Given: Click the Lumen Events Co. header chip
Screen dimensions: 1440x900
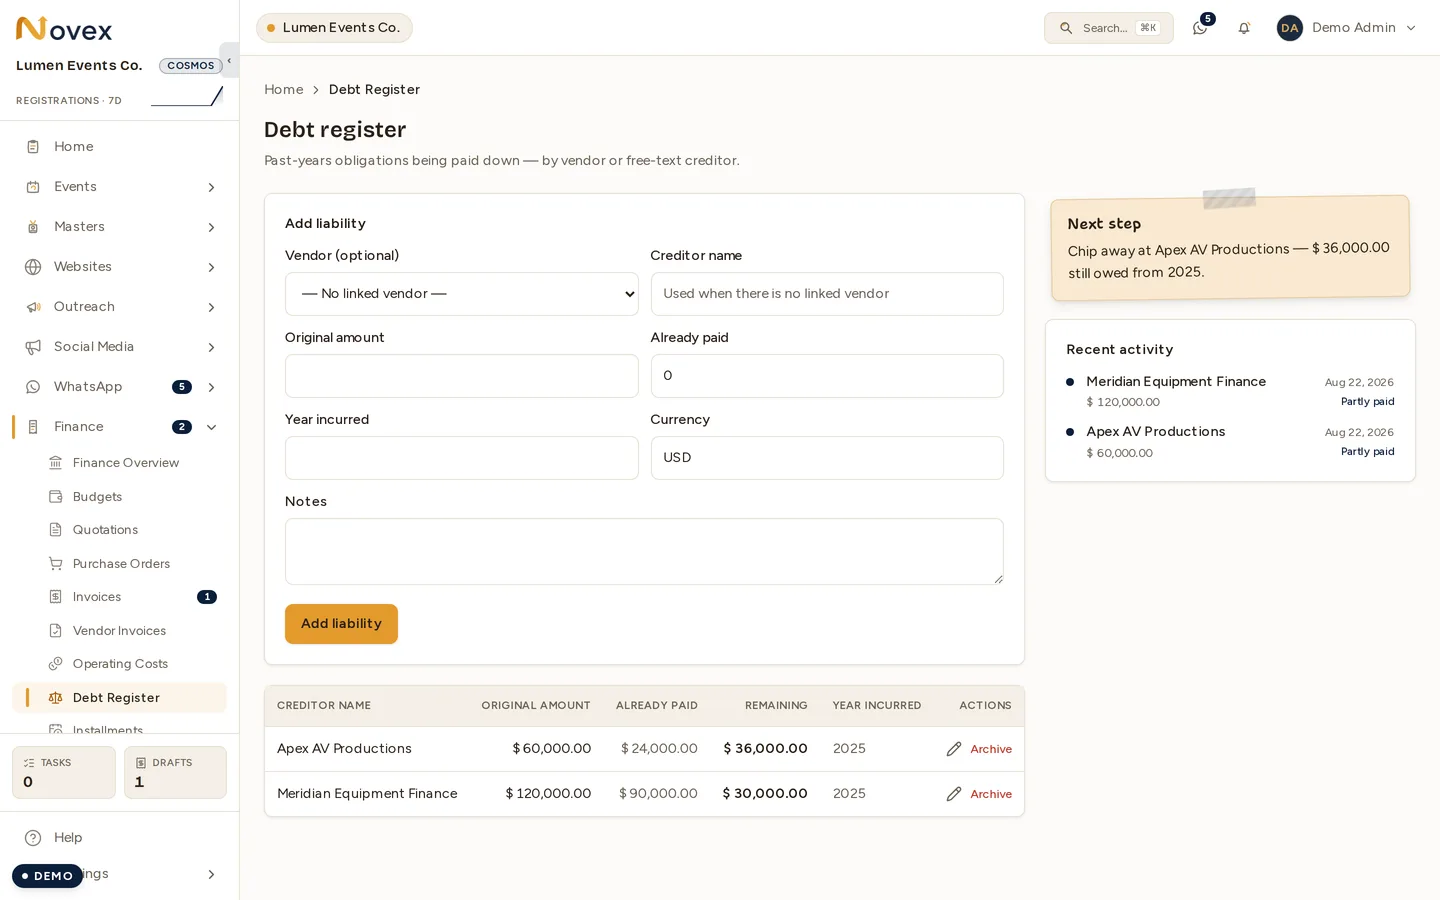Looking at the screenshot, I should (334, 28).
